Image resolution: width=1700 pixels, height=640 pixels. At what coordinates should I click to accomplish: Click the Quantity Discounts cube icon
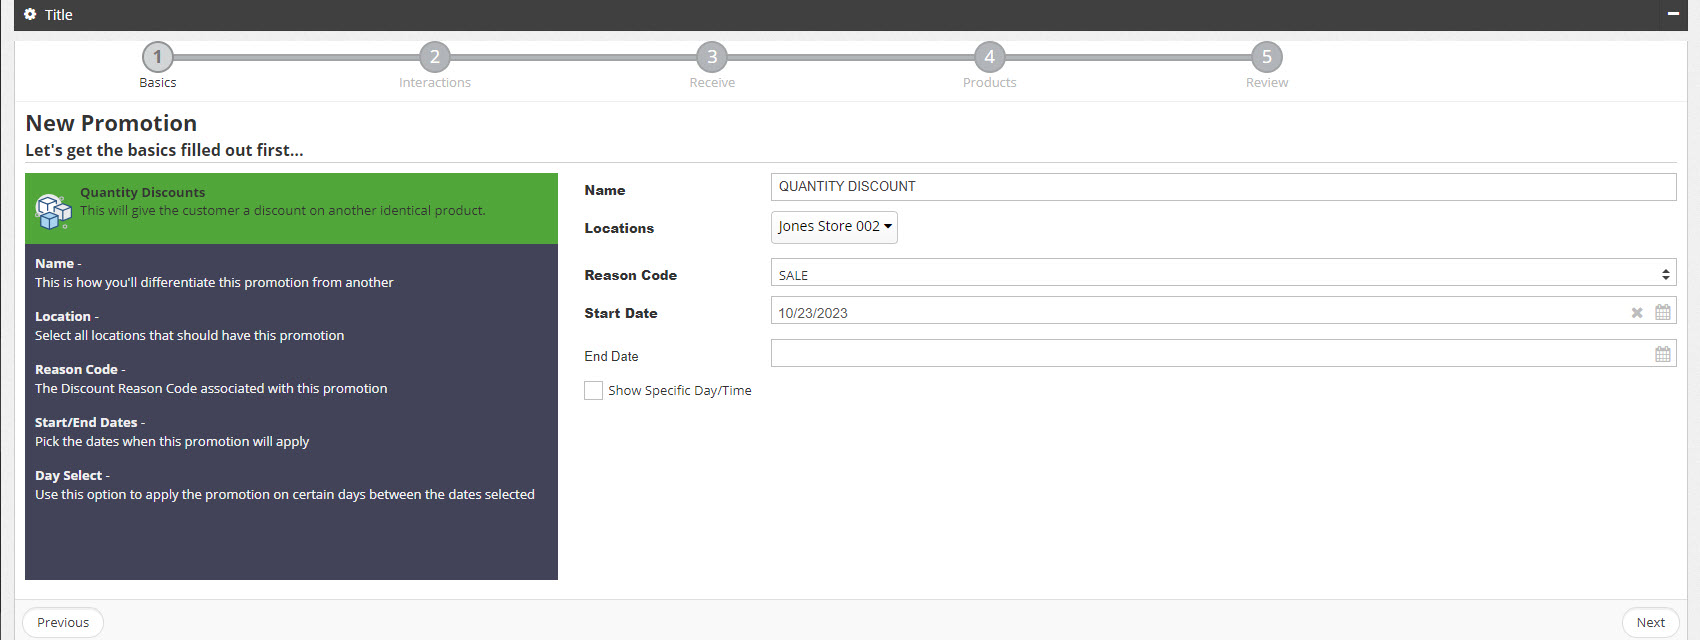coord(53,210)
